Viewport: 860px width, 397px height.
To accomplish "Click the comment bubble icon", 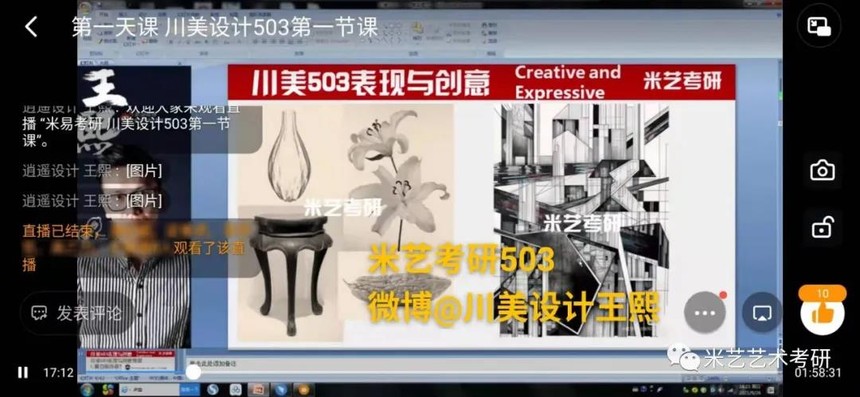I will [39, 313].
